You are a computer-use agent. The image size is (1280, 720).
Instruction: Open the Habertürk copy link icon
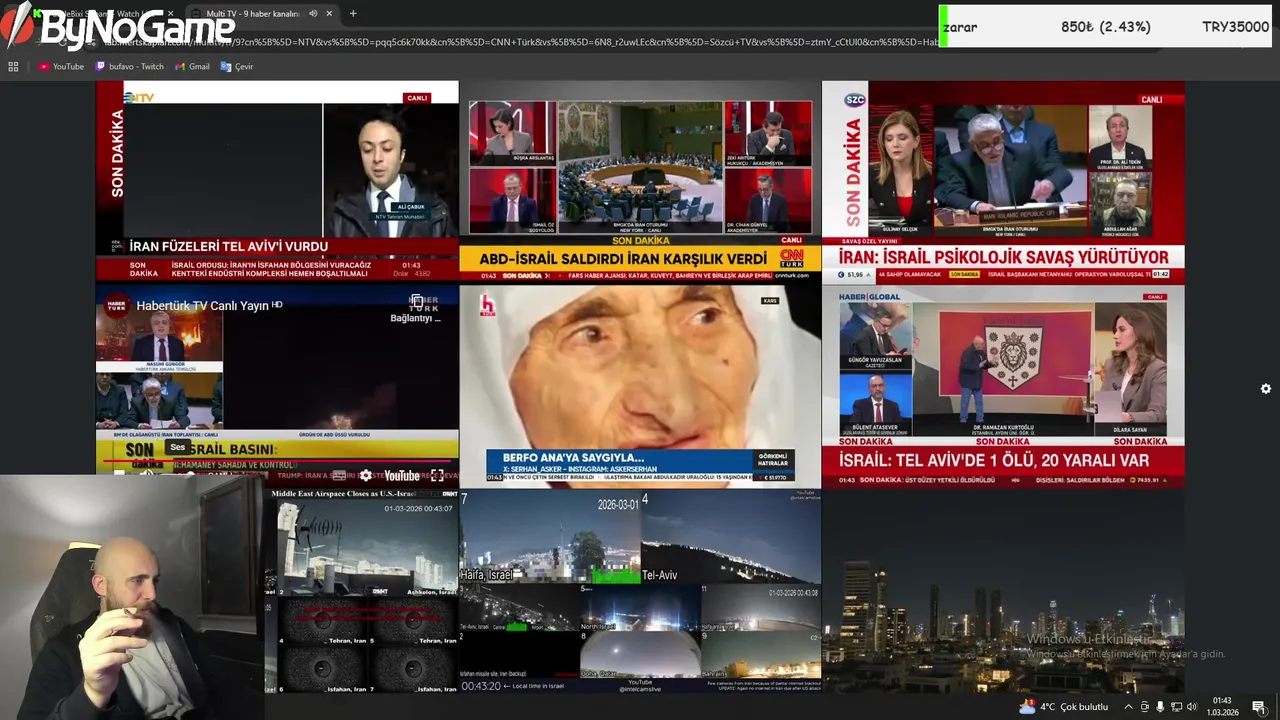pyautogui.click(x=416, y=301)
